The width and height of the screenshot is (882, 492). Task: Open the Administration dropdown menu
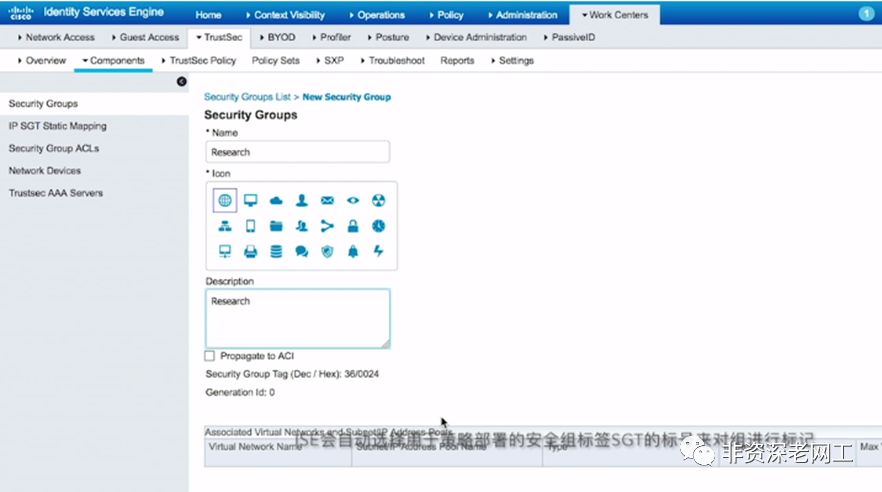click(x=523, y=15)
